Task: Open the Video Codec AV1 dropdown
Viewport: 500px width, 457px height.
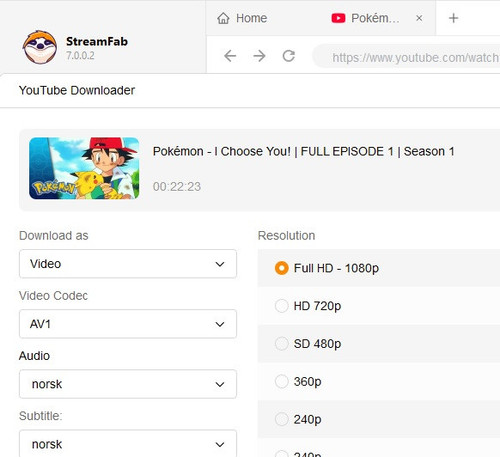Action: [x=128, y=324]
